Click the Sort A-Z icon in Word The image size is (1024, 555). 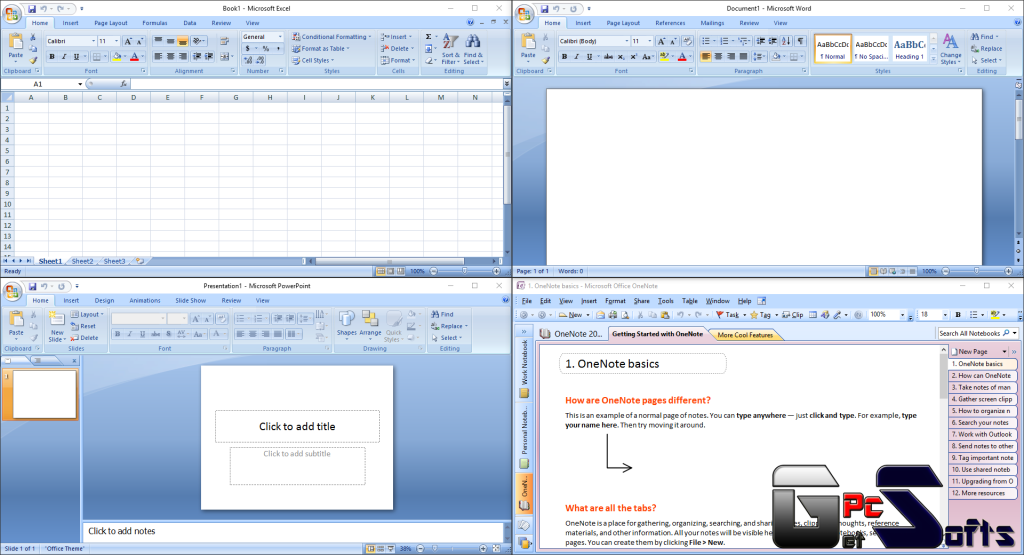[786, 41]
